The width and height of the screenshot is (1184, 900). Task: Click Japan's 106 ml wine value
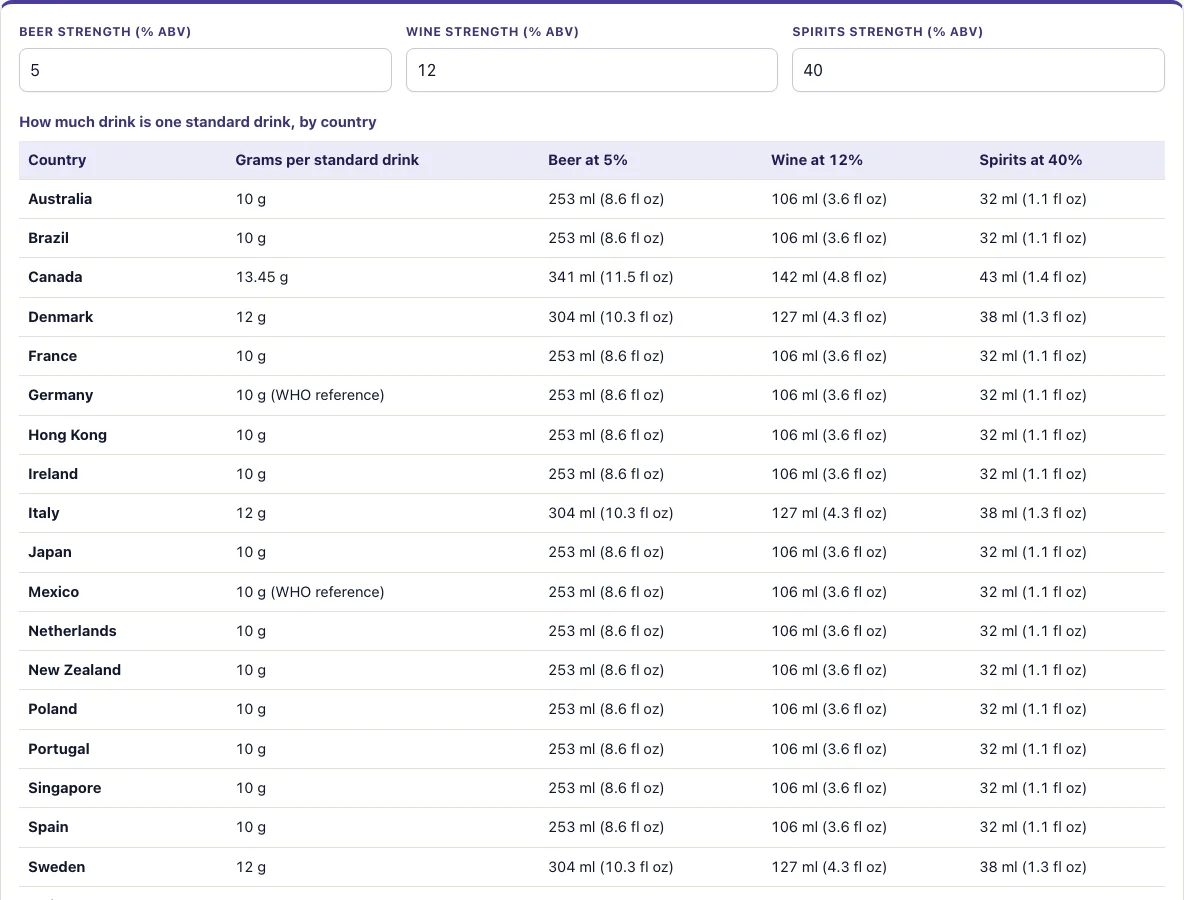(x=828, y=553)
